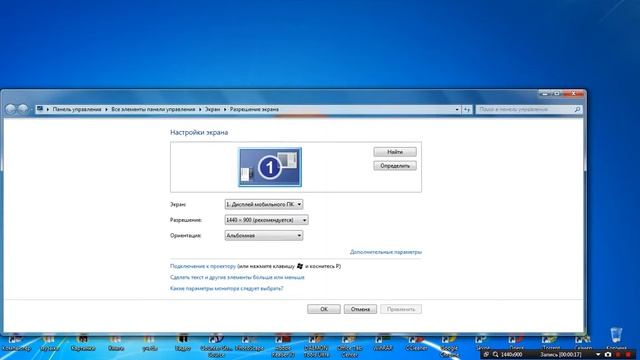The image size is (640, 360).
Task: Open the Разрешение resolution dropdown
Action: tap(267, 220)
